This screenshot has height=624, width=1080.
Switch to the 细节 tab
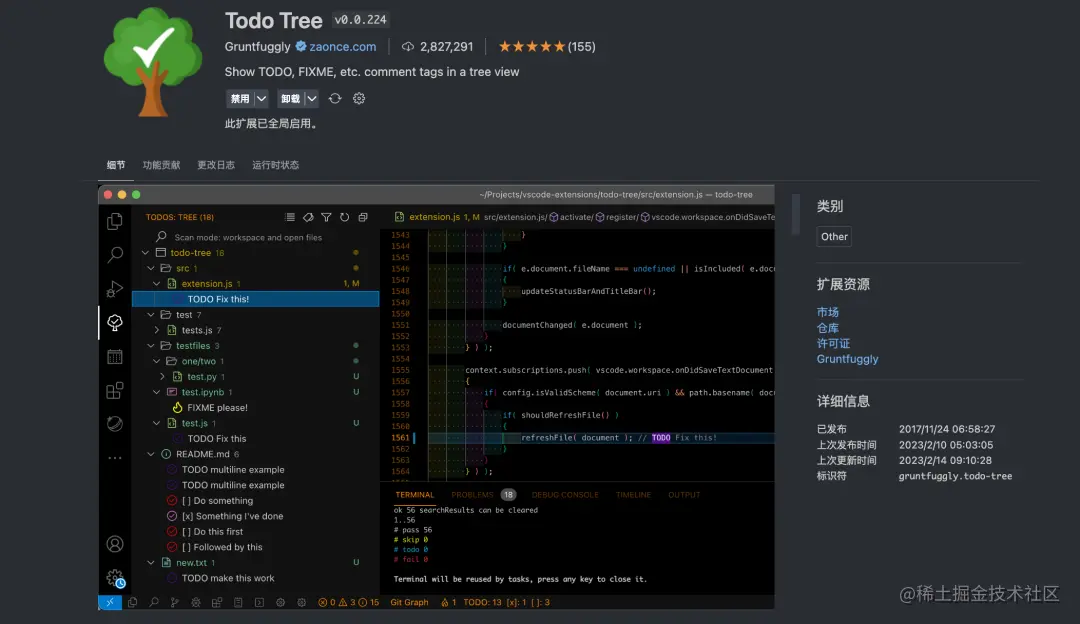click(116, 165)
